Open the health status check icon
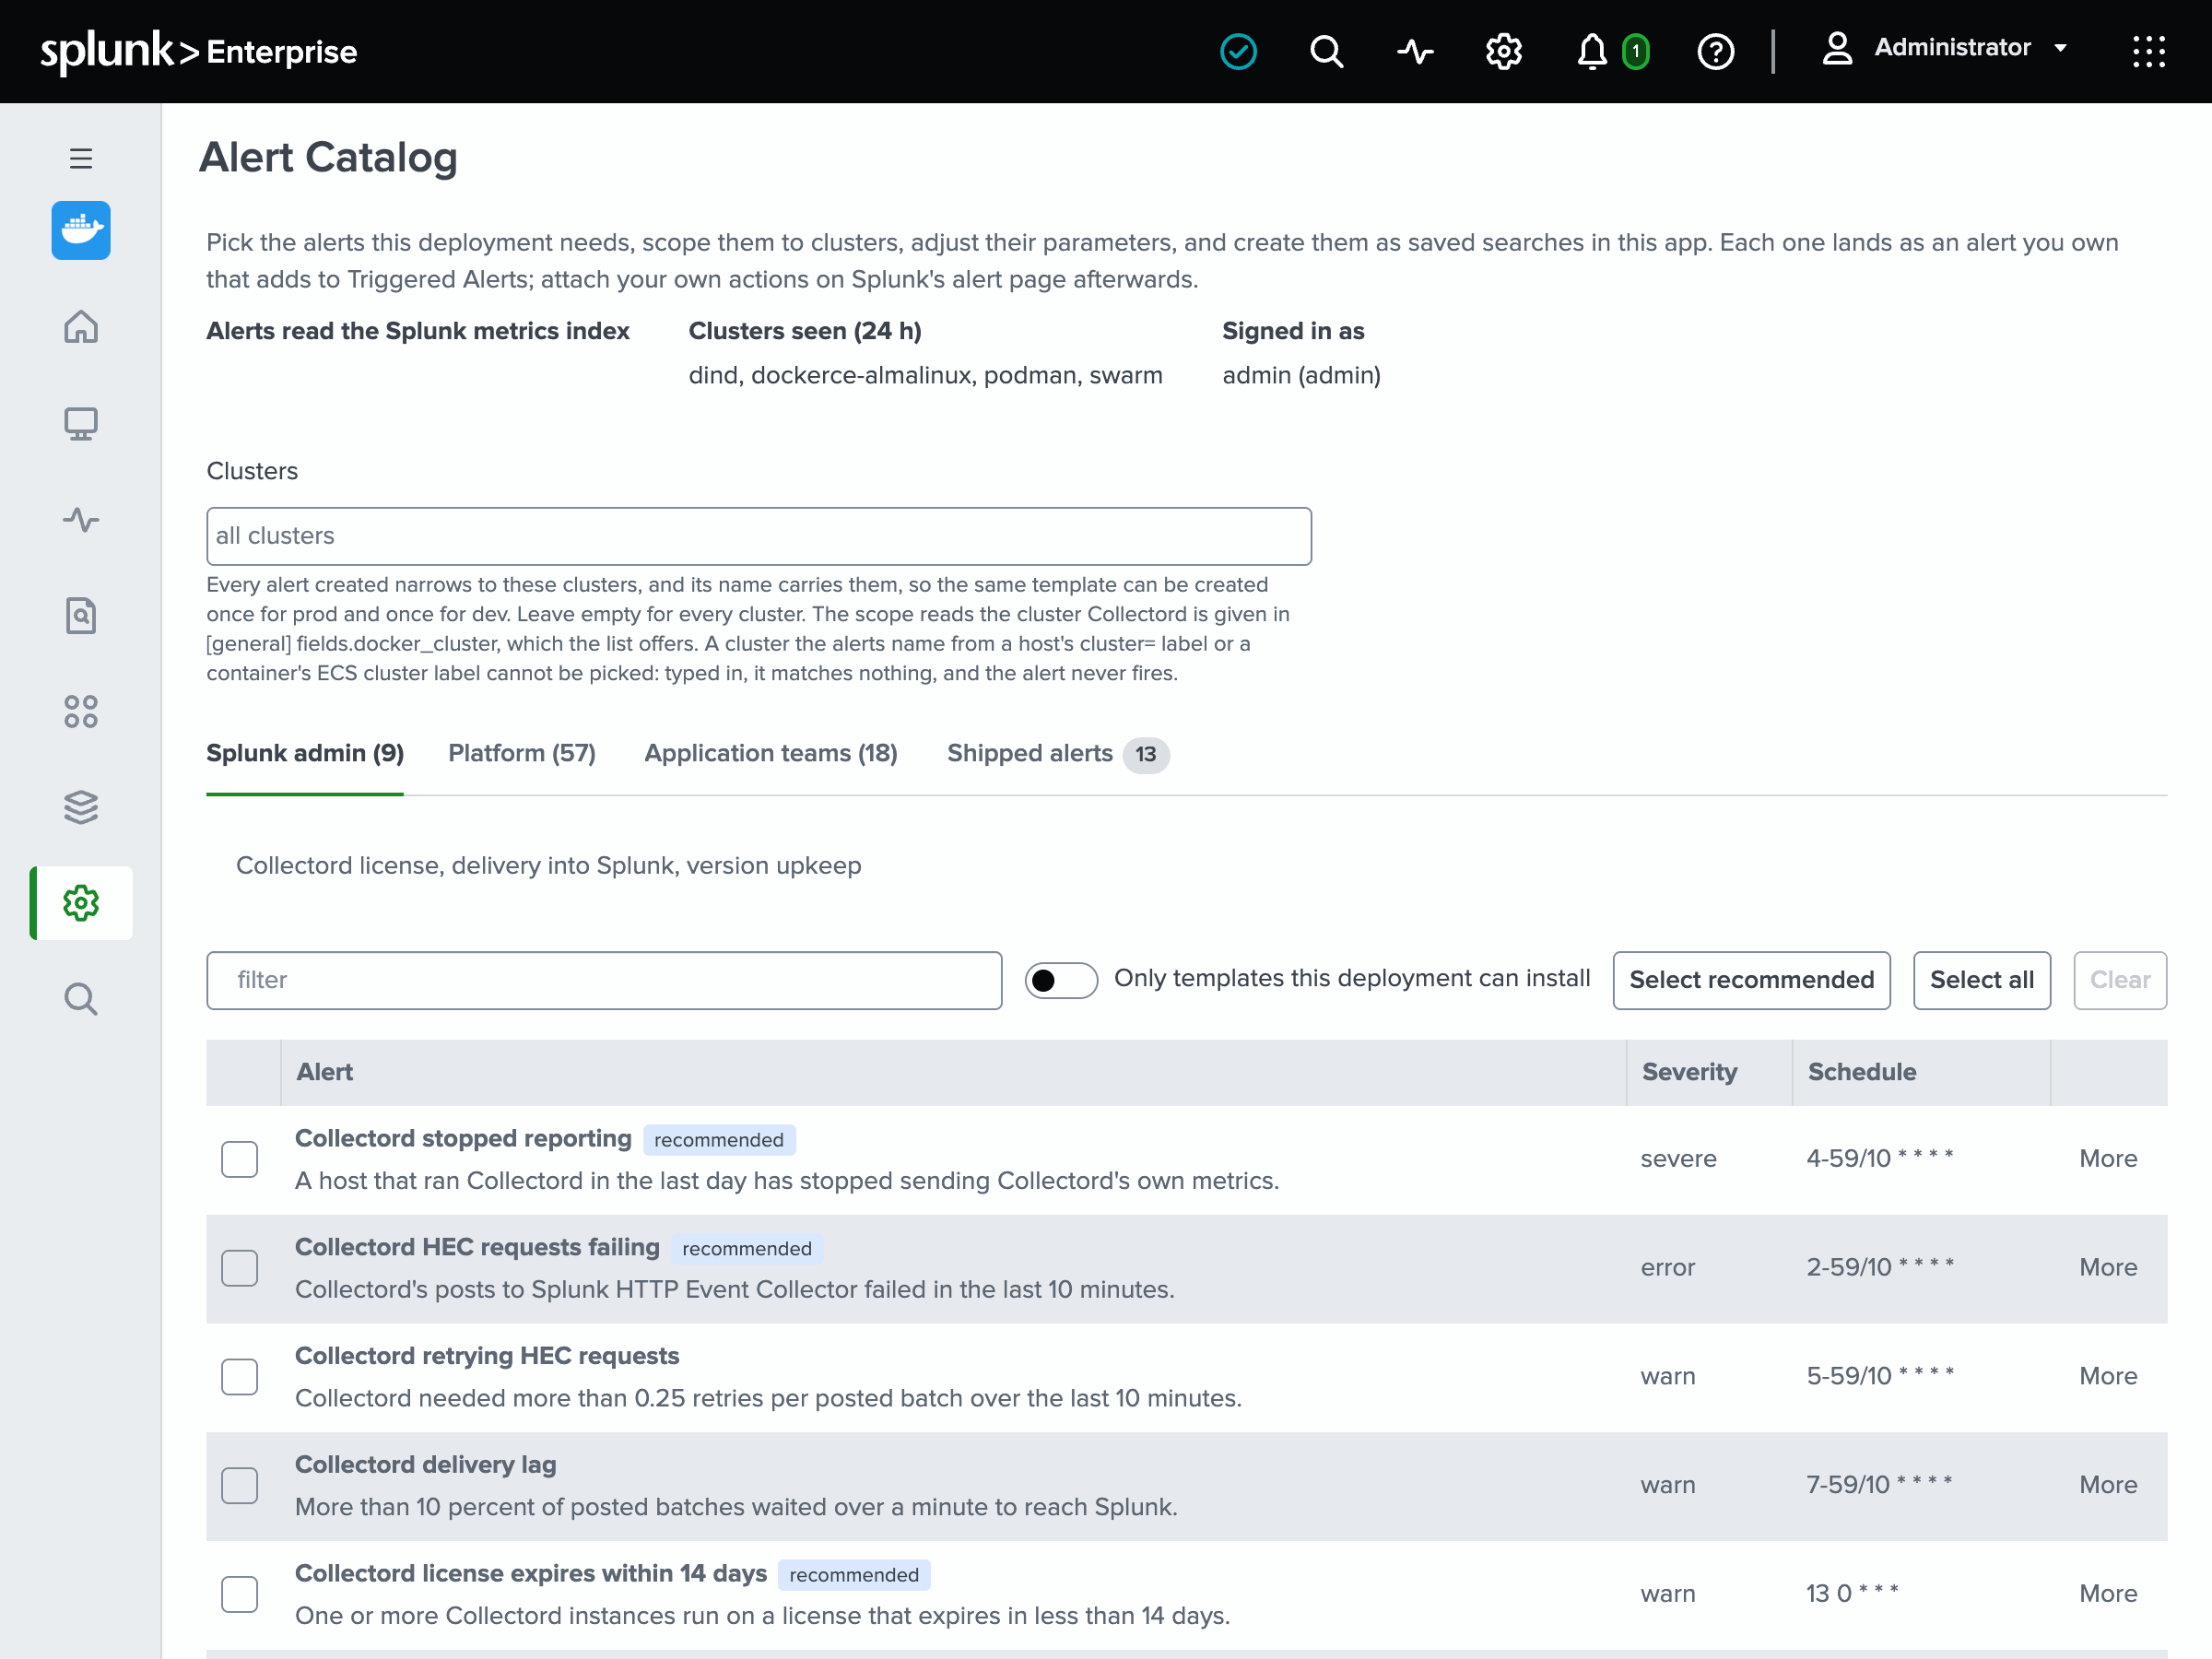This screenshot has height=1659, width=2212. 1238,51
